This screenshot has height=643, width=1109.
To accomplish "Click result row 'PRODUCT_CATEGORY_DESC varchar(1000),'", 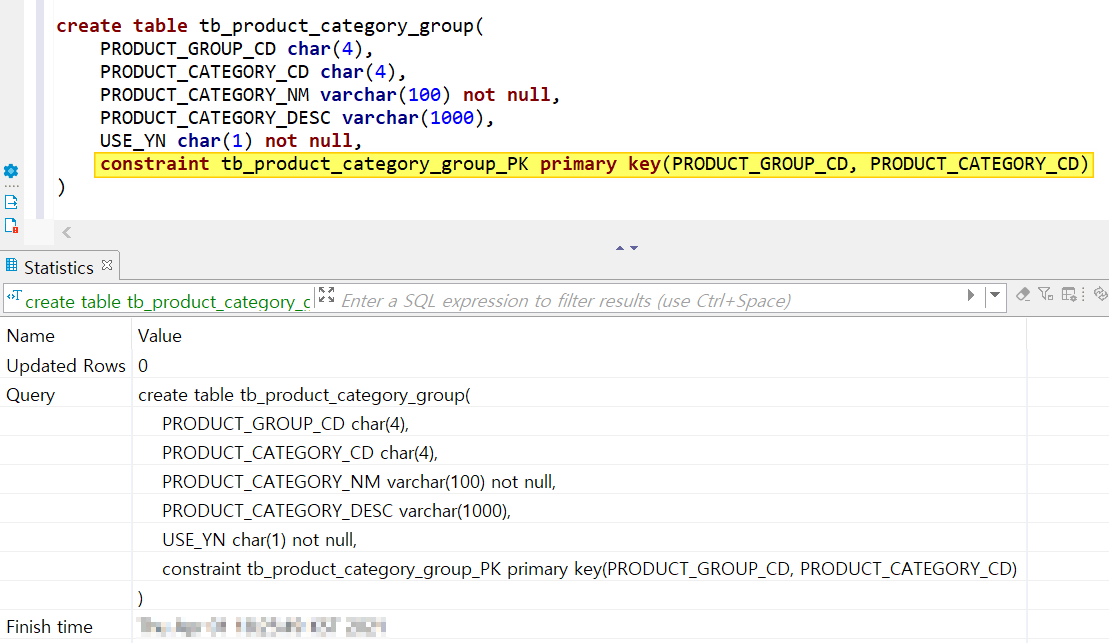I will (337, 511).
